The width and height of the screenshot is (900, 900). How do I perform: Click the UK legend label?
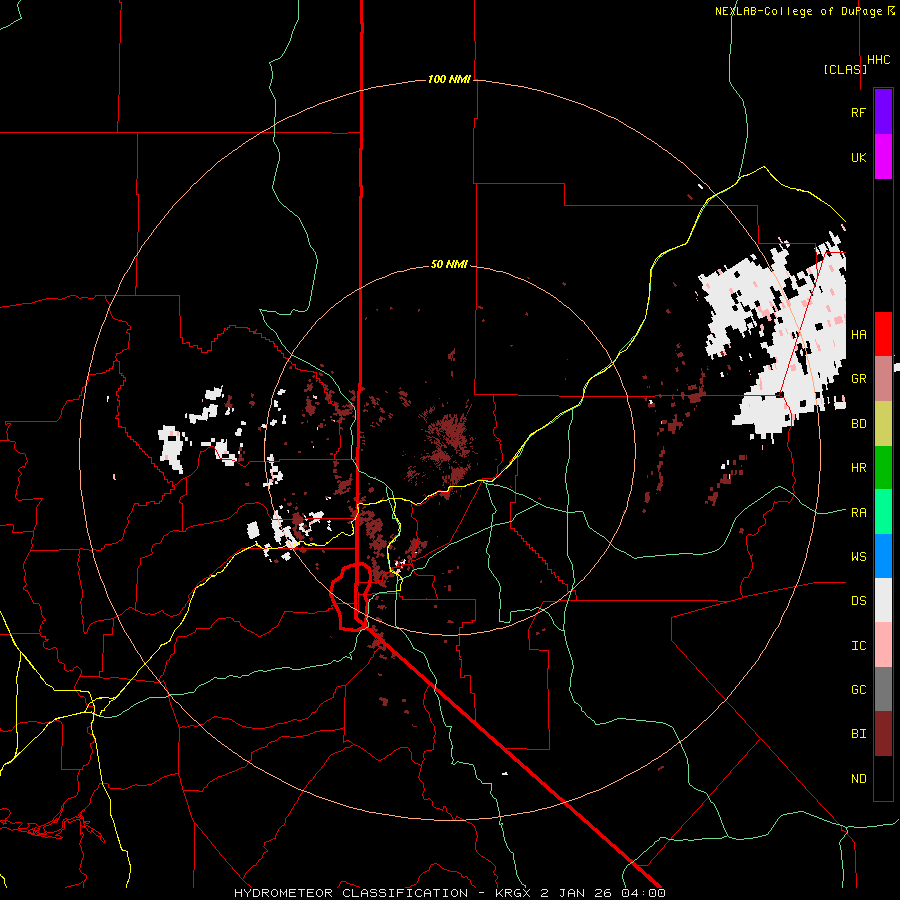coord(858,157)
